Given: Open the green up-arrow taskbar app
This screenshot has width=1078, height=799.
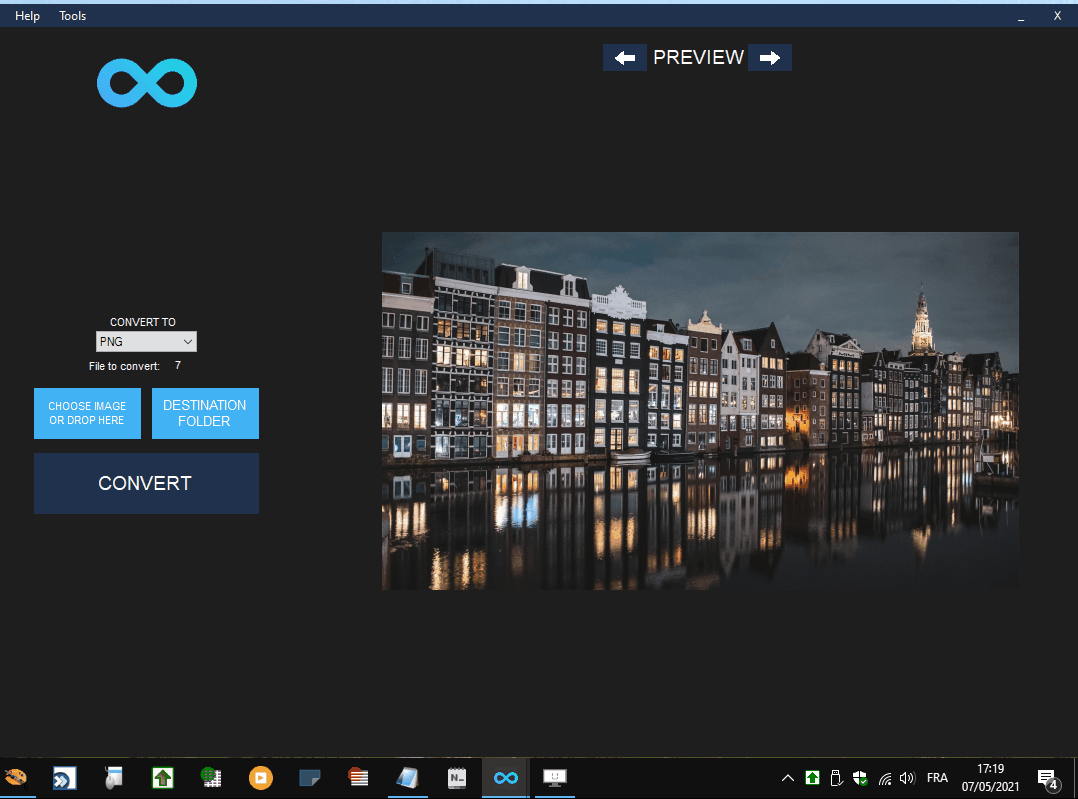Looking at the screenshot, I should (162, 778).
